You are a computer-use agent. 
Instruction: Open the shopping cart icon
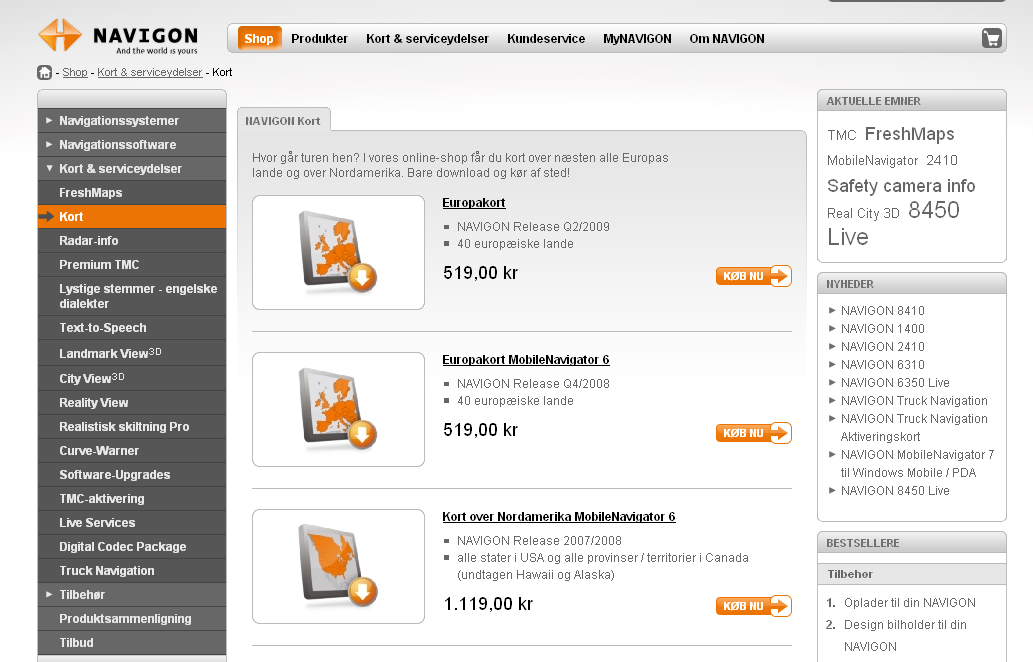[x=991, y=39]
